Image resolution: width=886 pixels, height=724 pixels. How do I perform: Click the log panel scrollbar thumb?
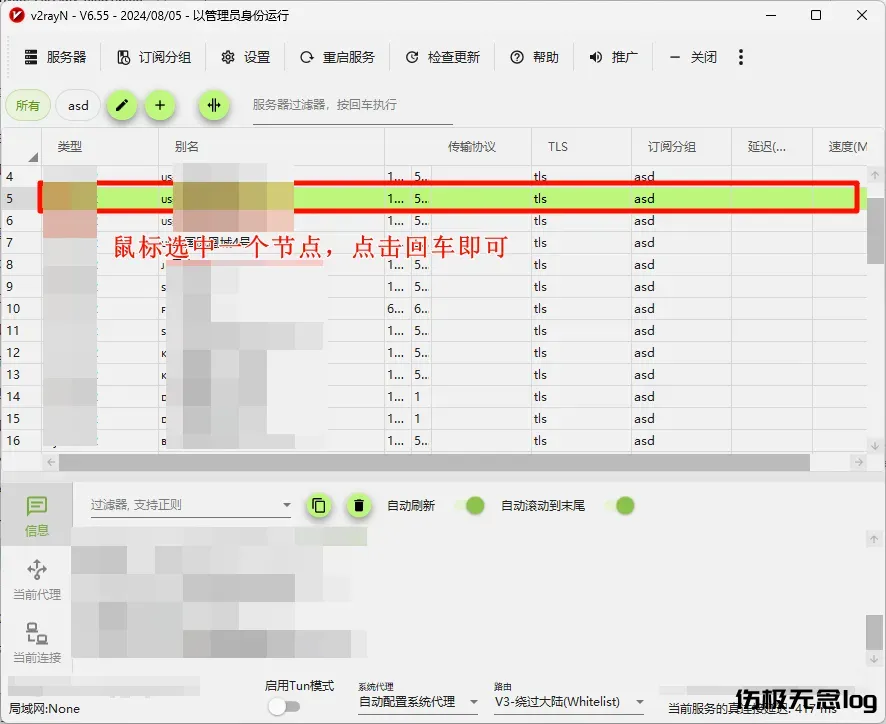pyautogui.click(x=873, y=633)
